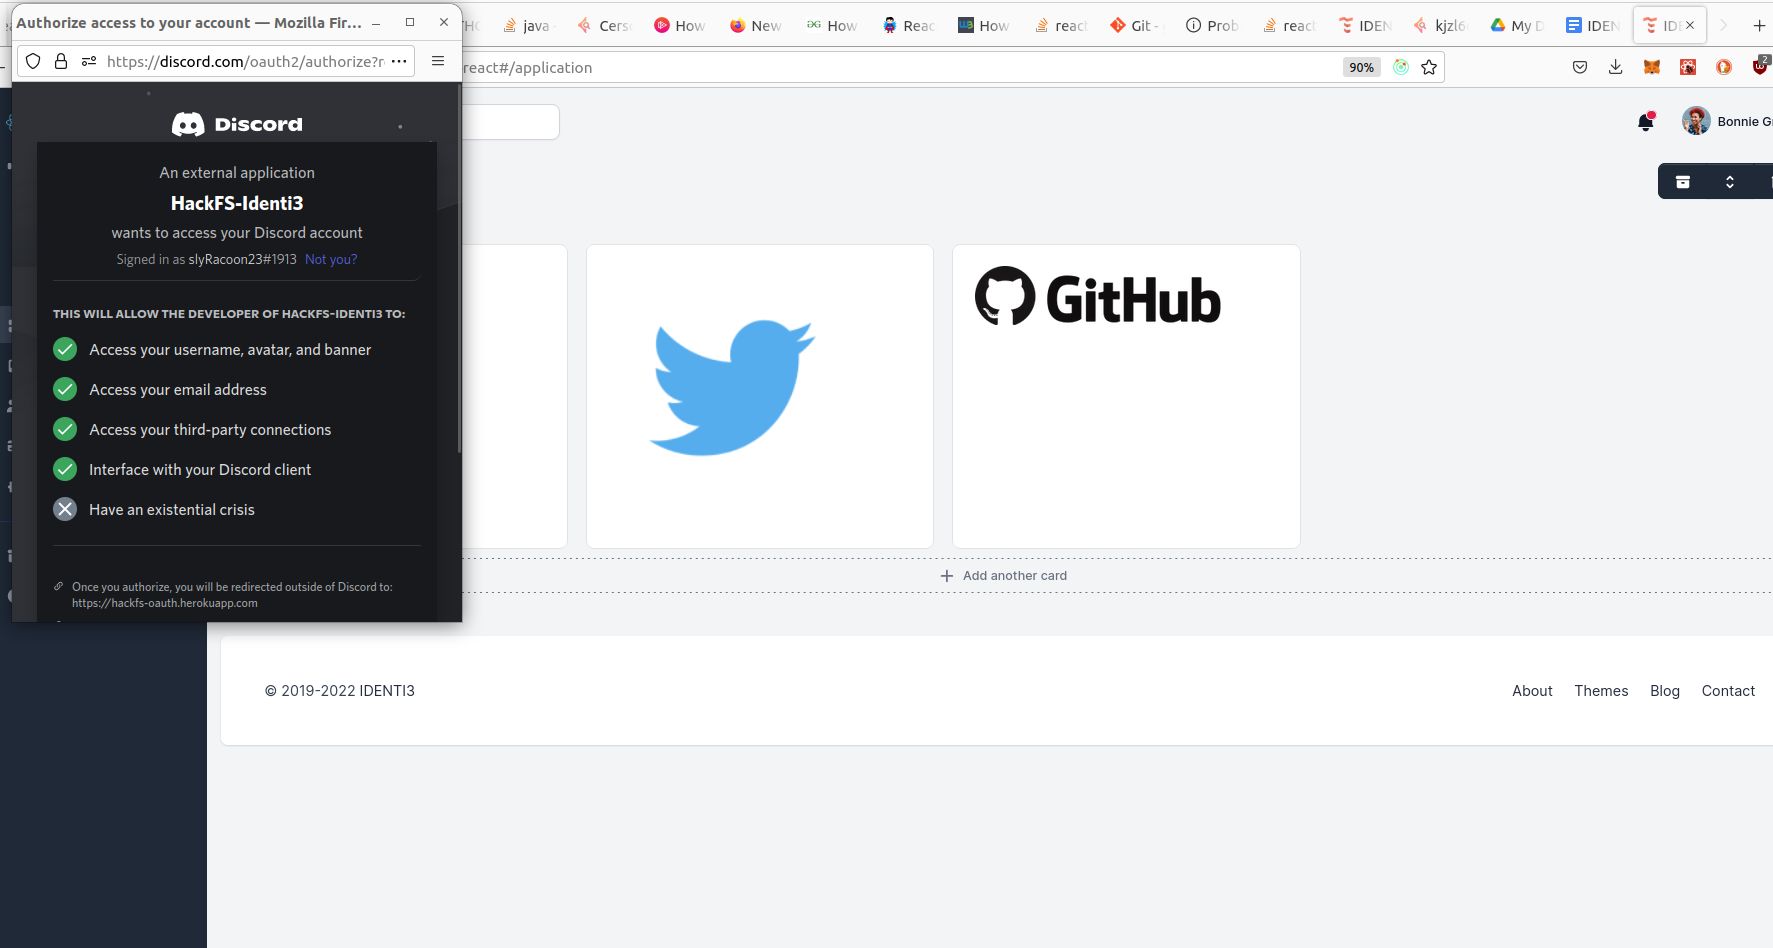1773x948 pixels.
Task: Click the padlock site security icon
Action: point(61,61)
